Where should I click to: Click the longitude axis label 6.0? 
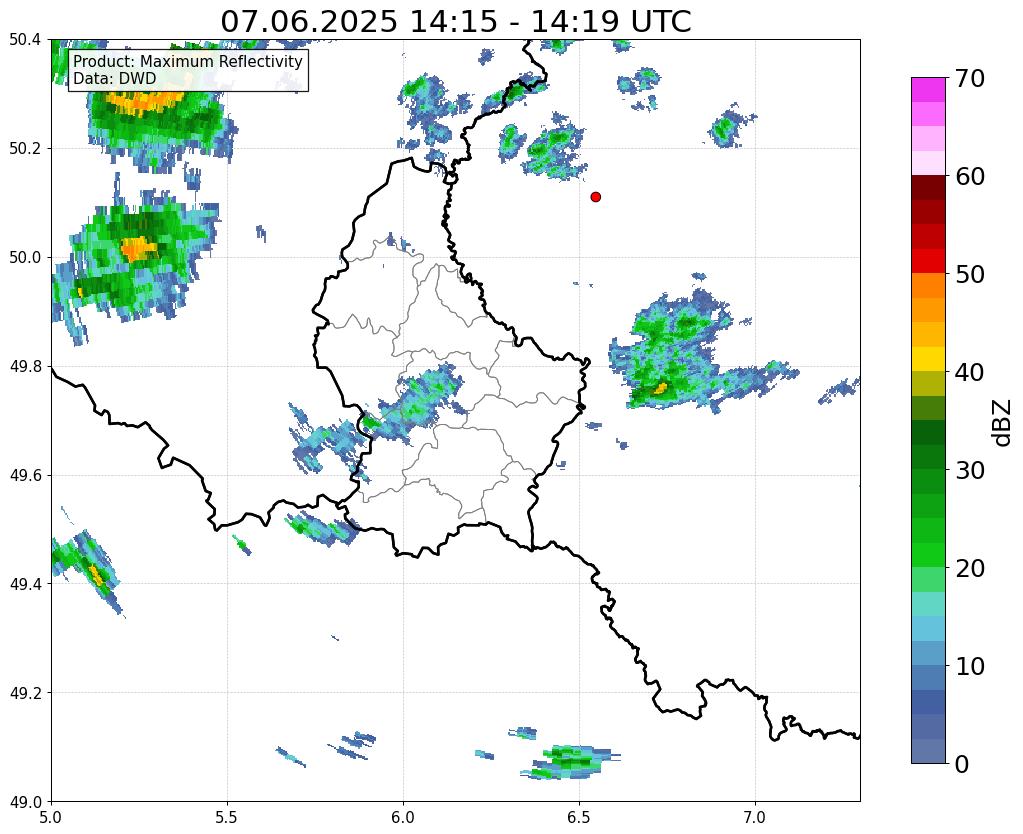coord(403,817)
